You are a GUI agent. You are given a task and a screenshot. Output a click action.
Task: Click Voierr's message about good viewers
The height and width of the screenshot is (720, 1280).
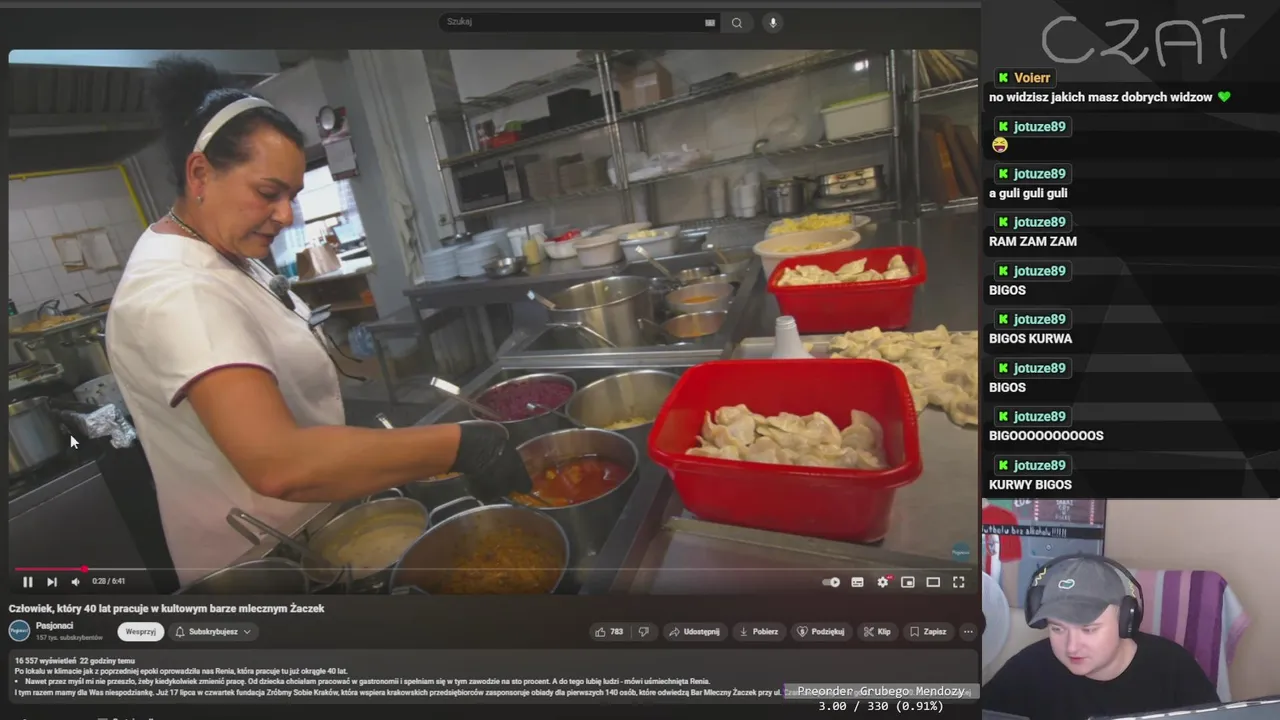coord(1109,97)
